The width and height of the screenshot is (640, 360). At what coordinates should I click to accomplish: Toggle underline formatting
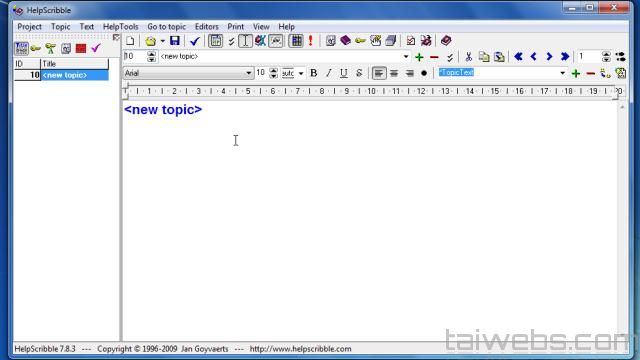tap(344, 73)
